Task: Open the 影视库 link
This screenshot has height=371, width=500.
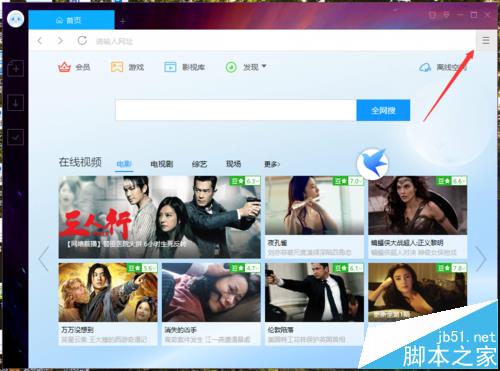Action: [x=193, y=67]
